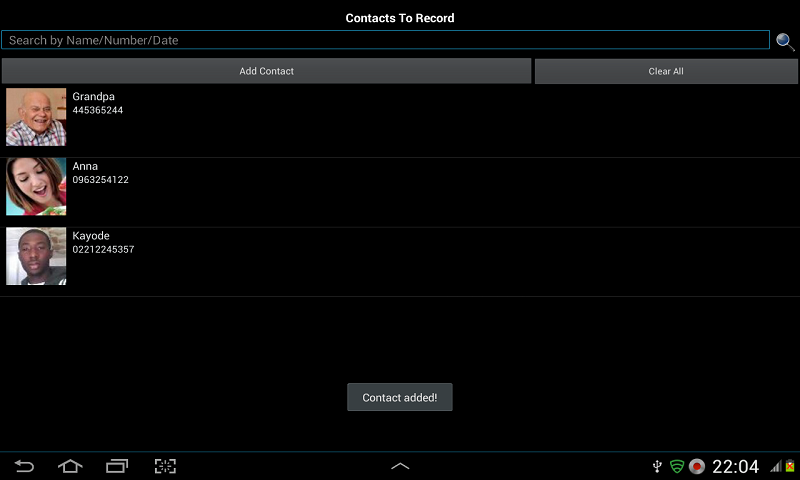This screenshot has width=800, height=480.
Task: Select Grandpa's contact photo
Action: pos(36,117)
